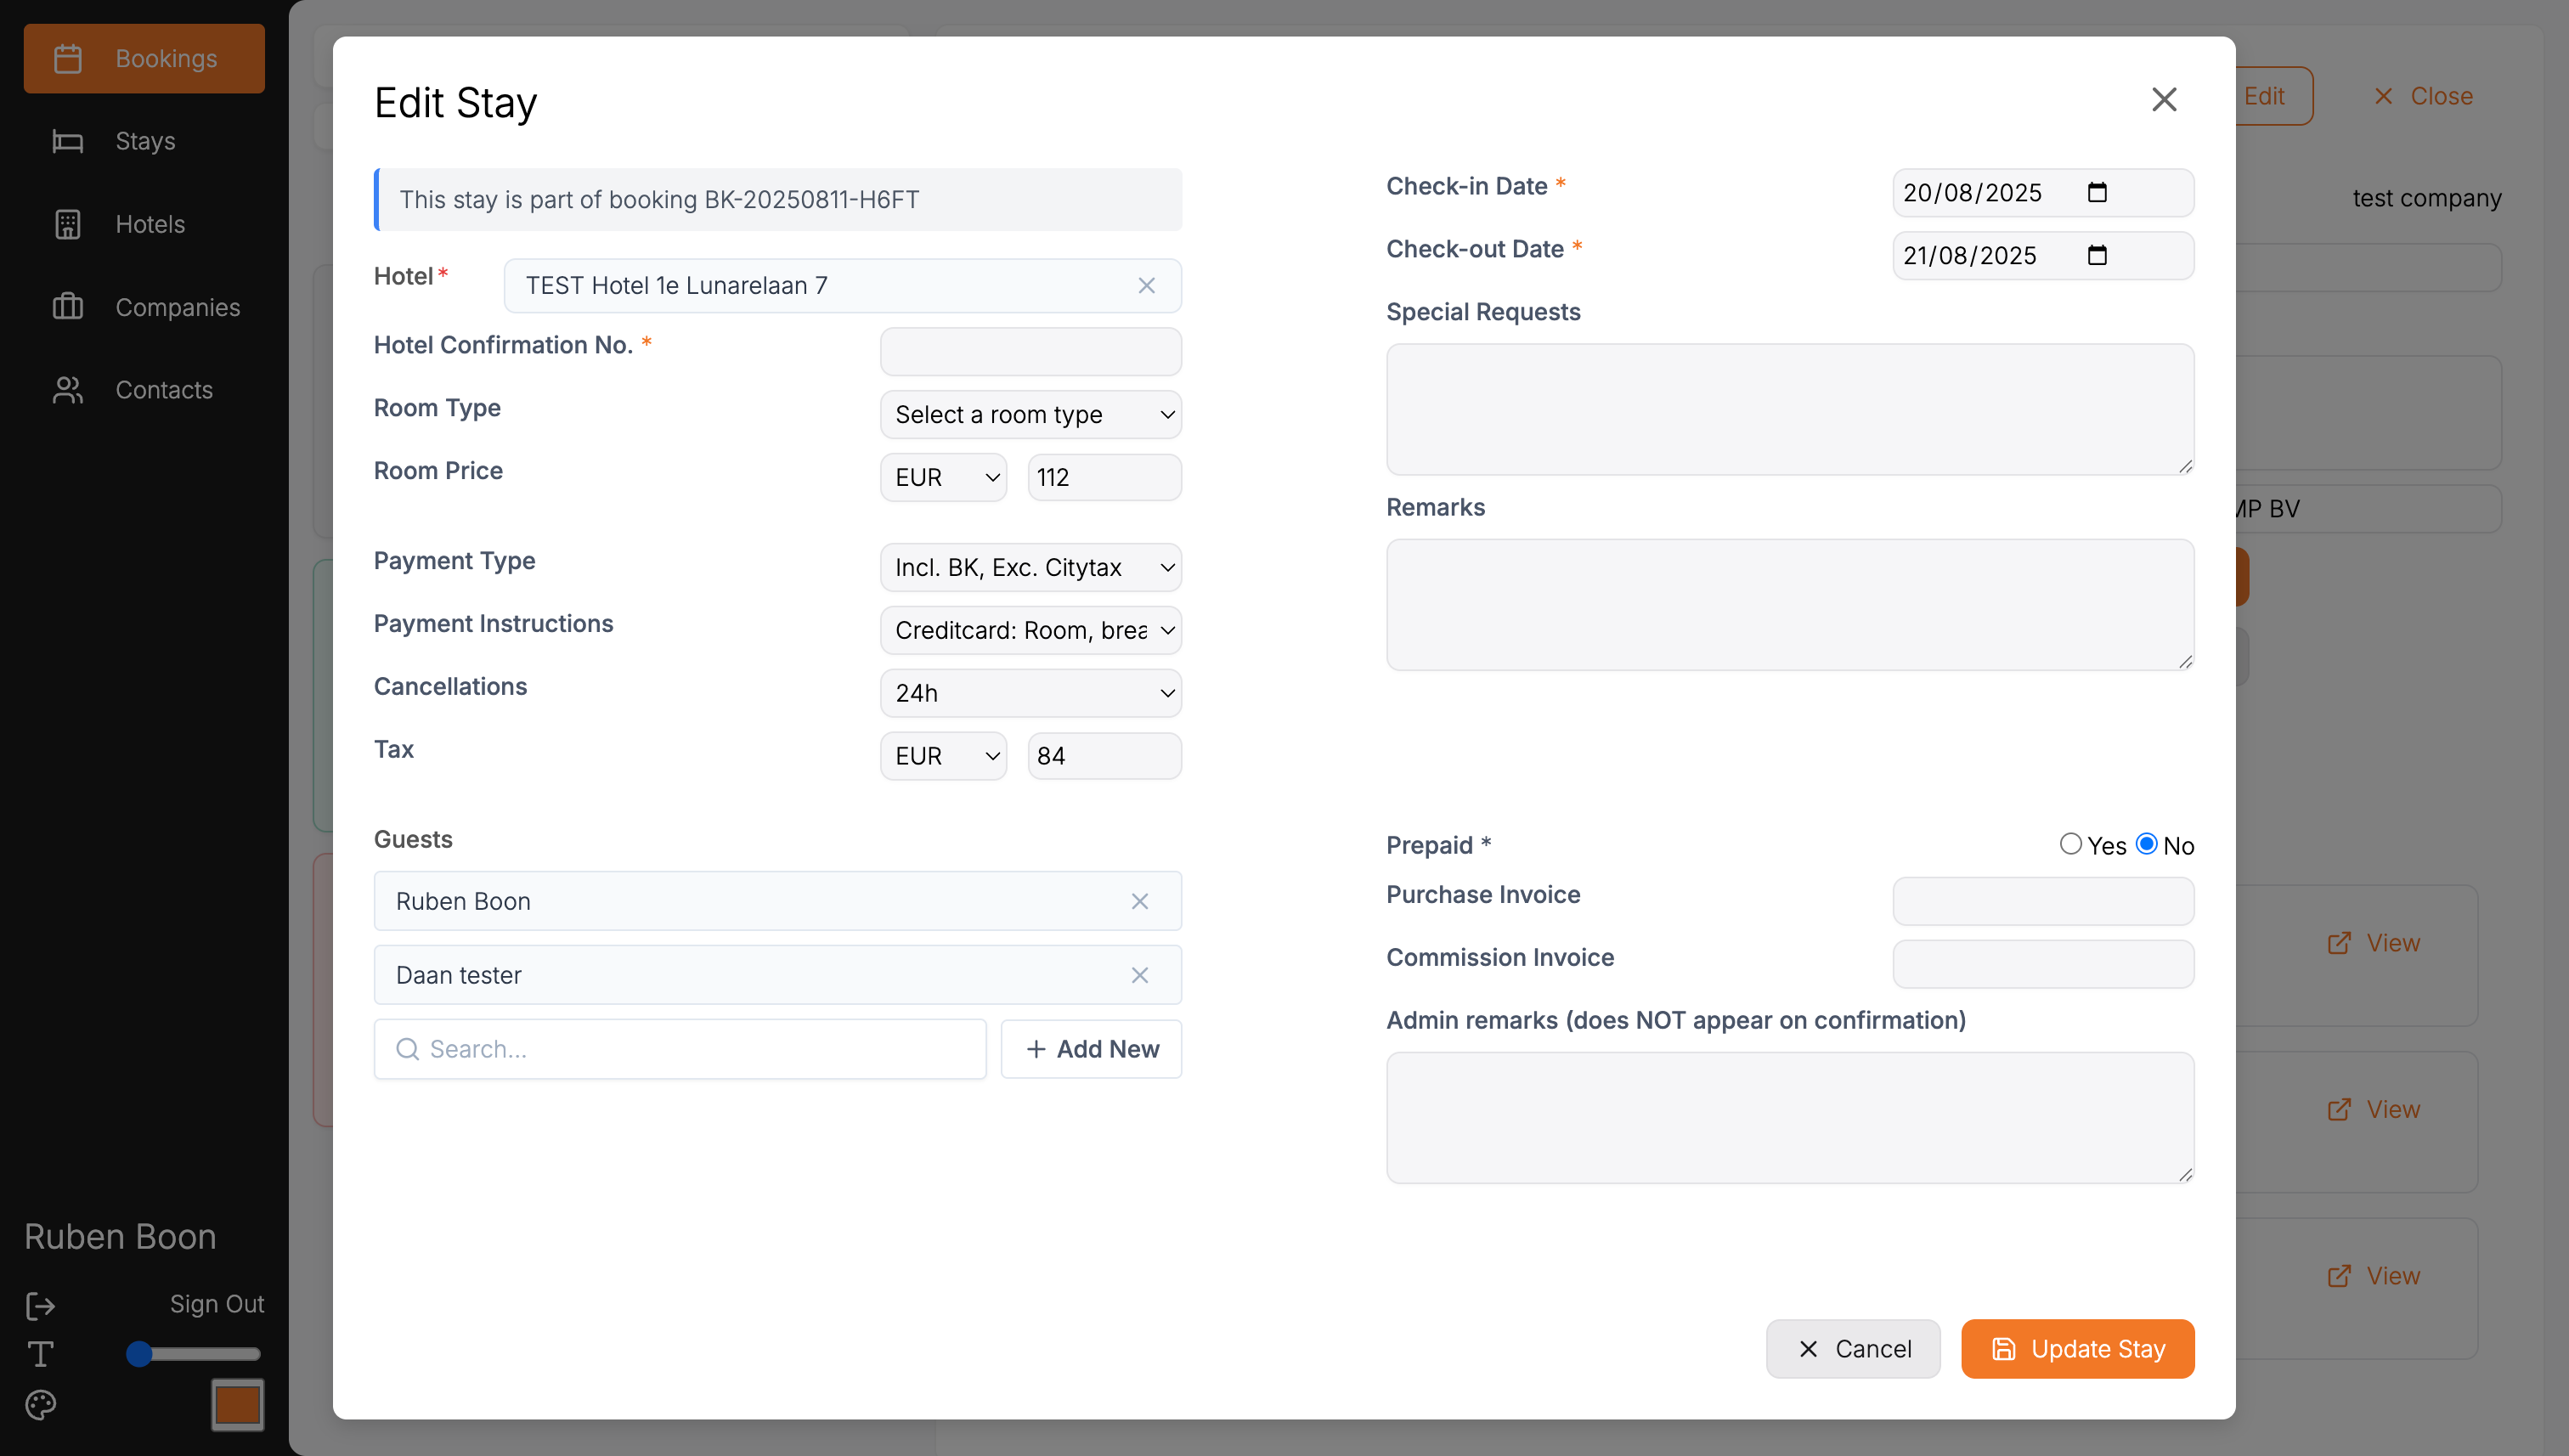Viewport: 2569px width, 1456px height.
Task: Click the Companies briefcase icon
Action: [x=68, y=307]
